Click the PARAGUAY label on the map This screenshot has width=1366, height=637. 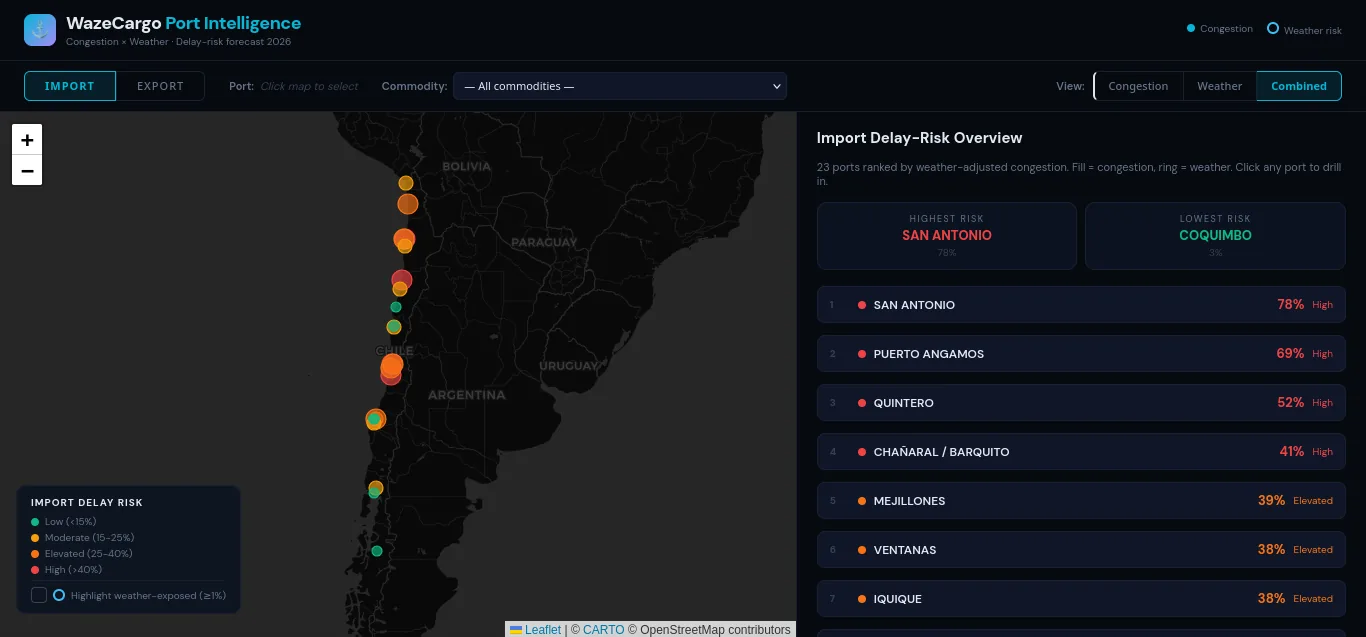(544, 242)
